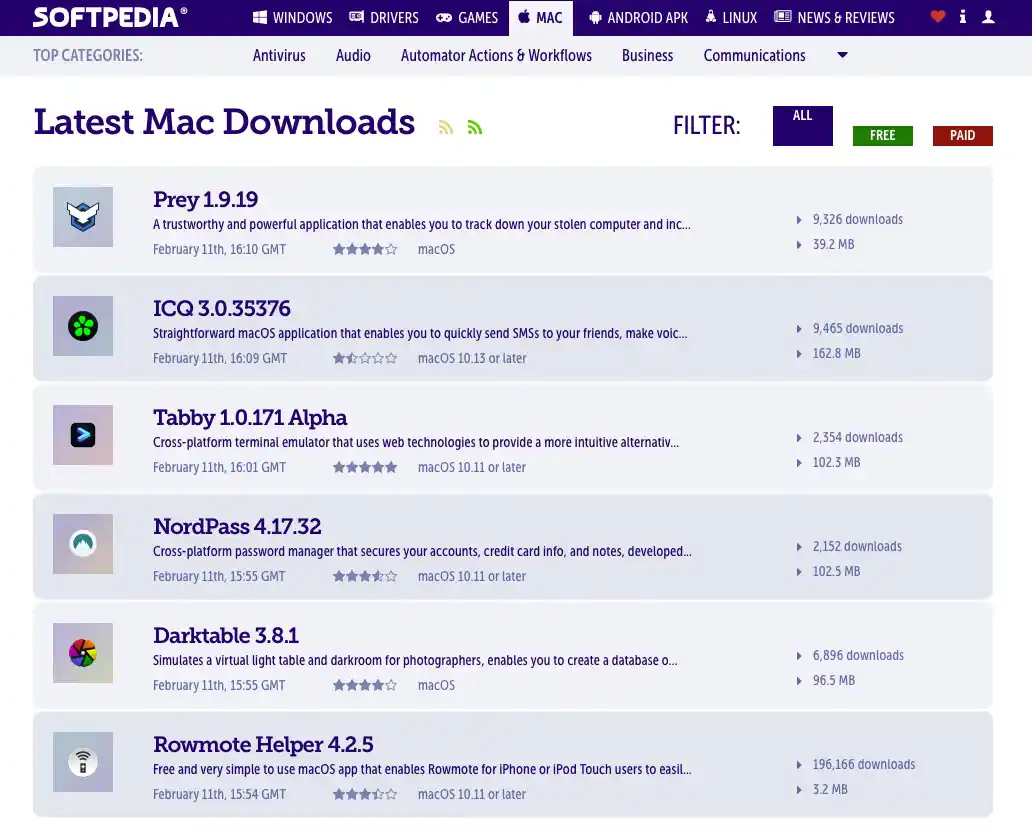The width and height of the screenshot is (1032, 829).
Task: Click the 9,465 downloads text
Action: 858,328
